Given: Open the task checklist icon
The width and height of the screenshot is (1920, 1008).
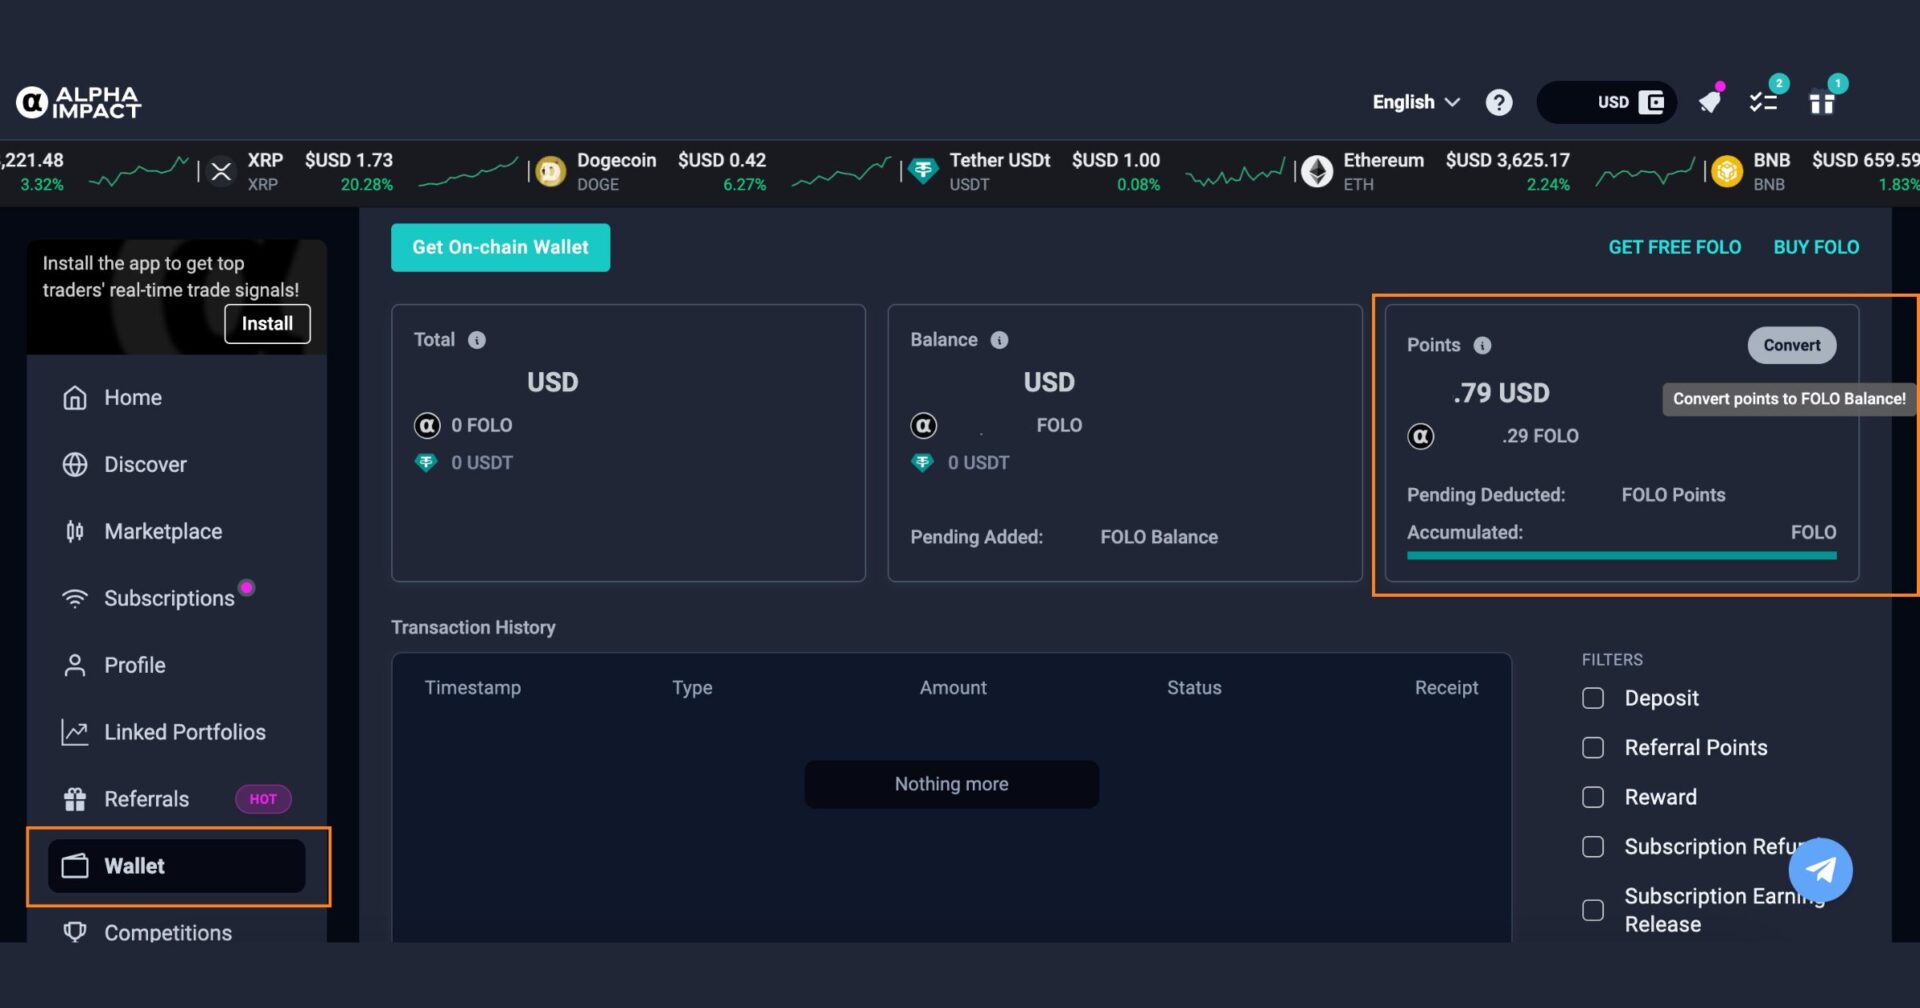Looking at the screenshot, I should (1763, 102).
